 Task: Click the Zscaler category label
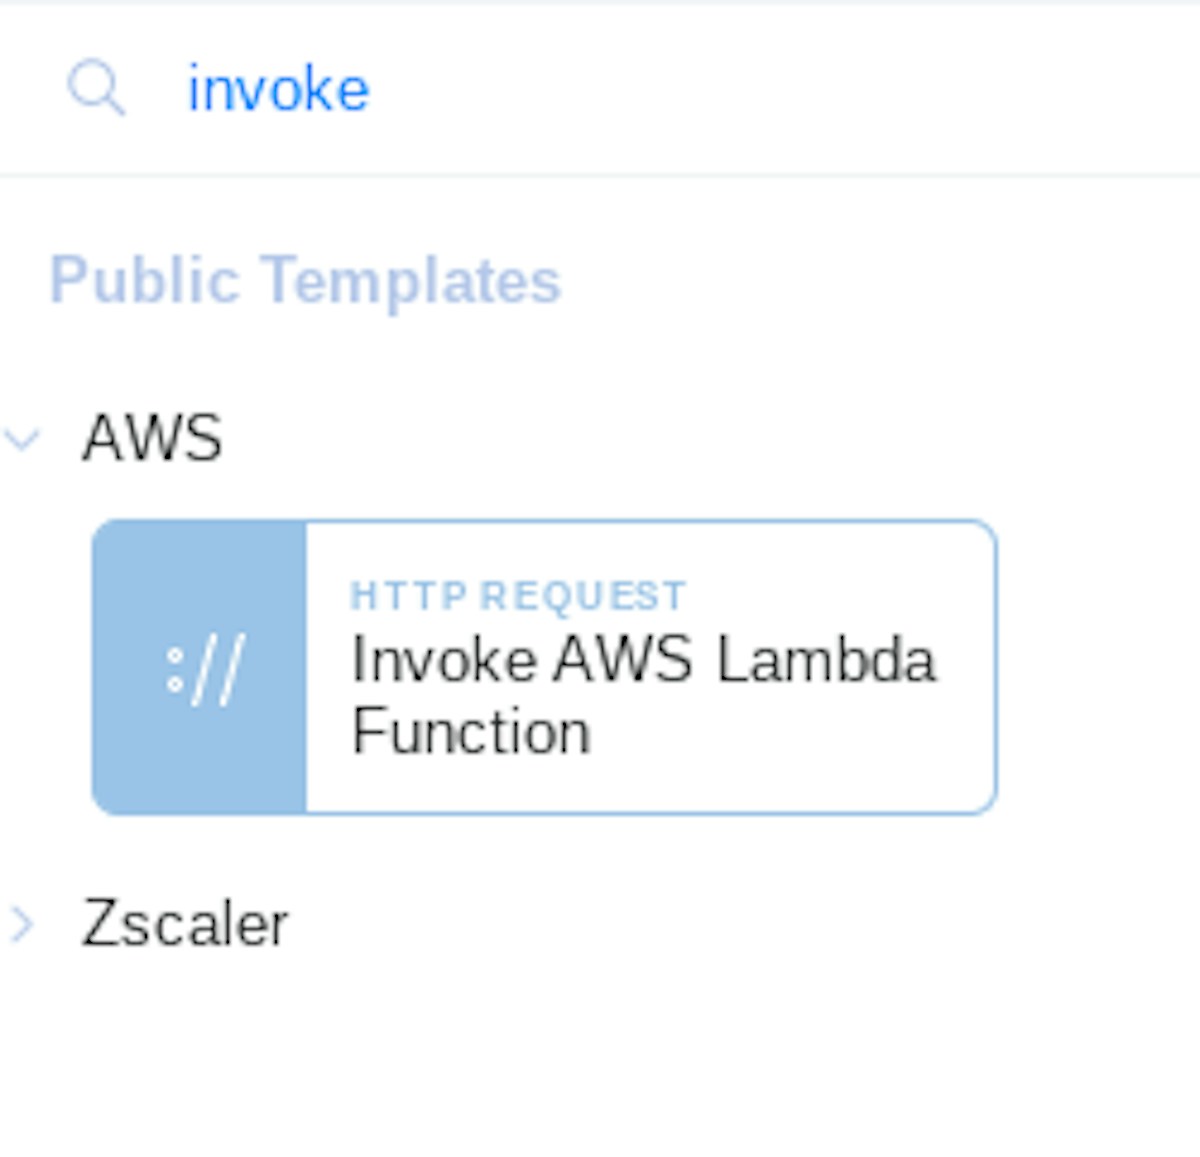click(185, 924)
